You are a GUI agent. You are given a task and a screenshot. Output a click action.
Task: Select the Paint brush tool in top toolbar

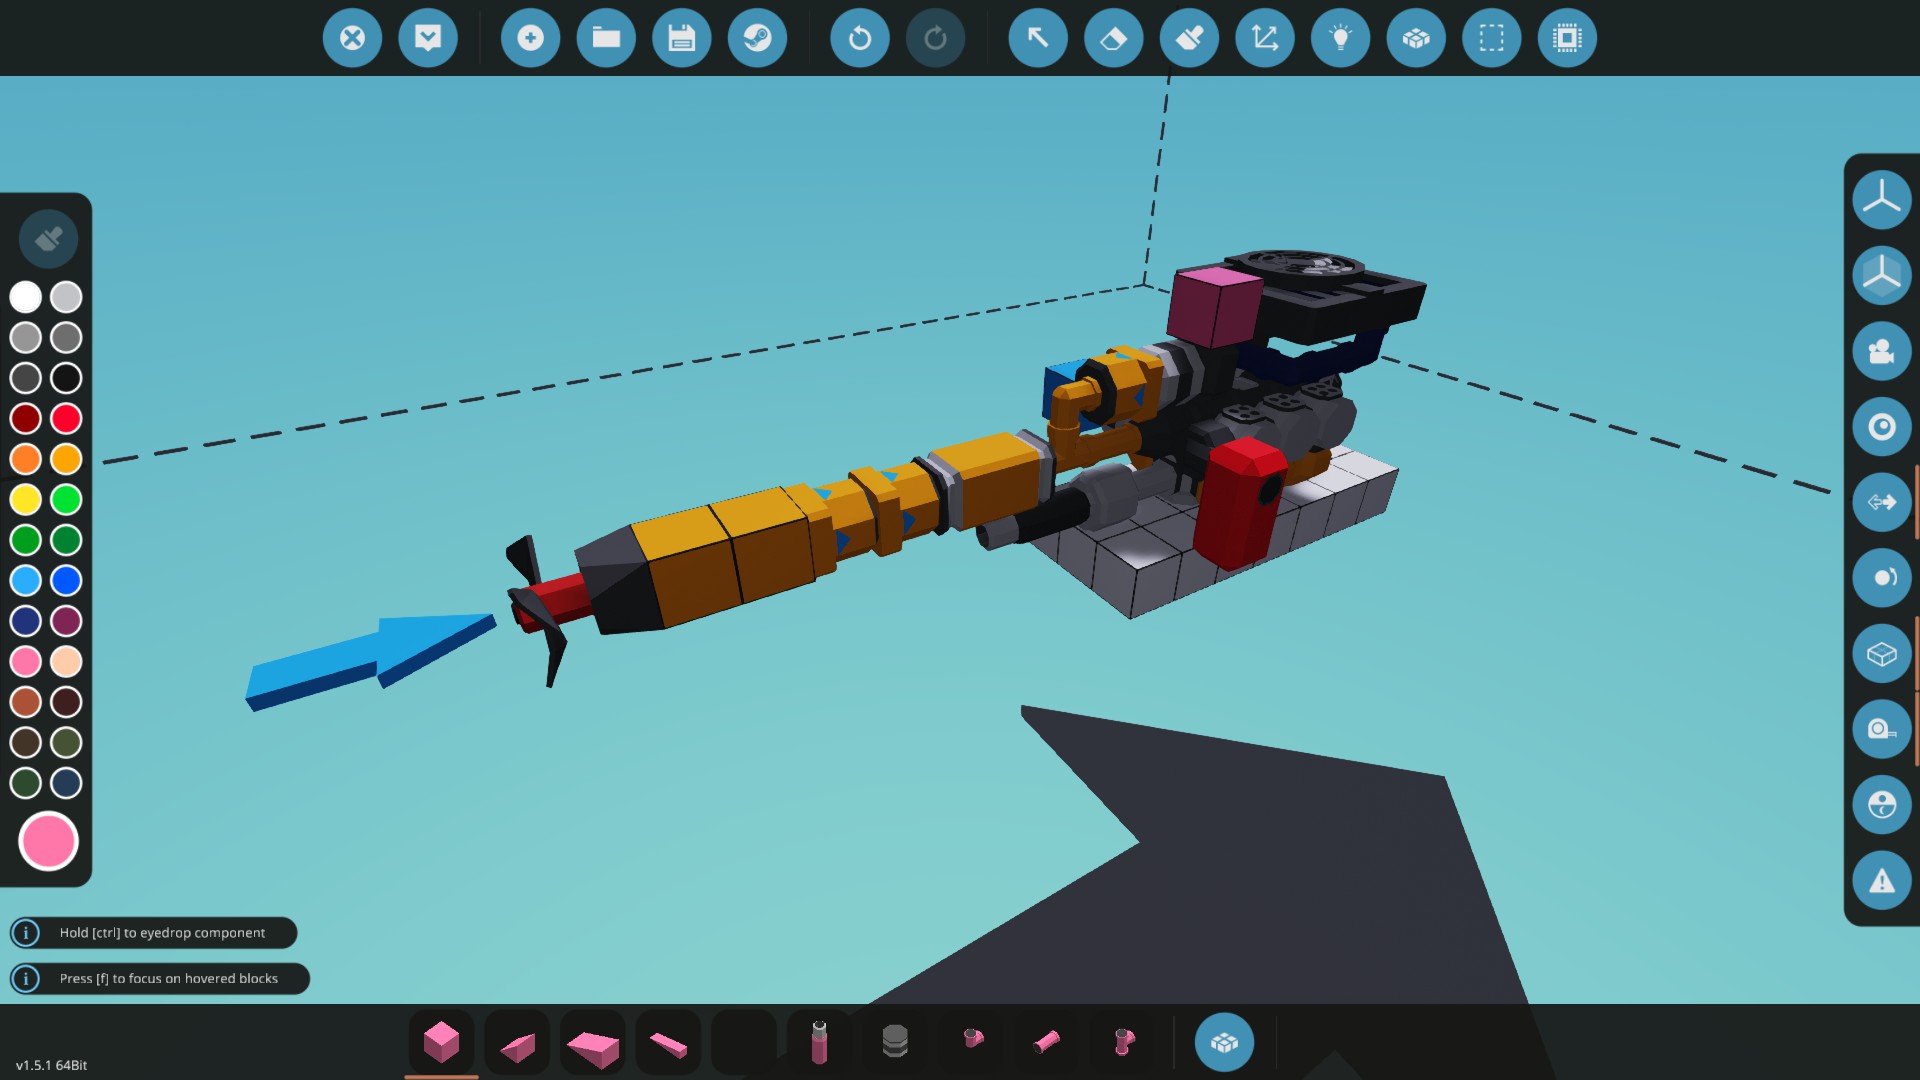pyautogui.click(x=1189, y=38)
